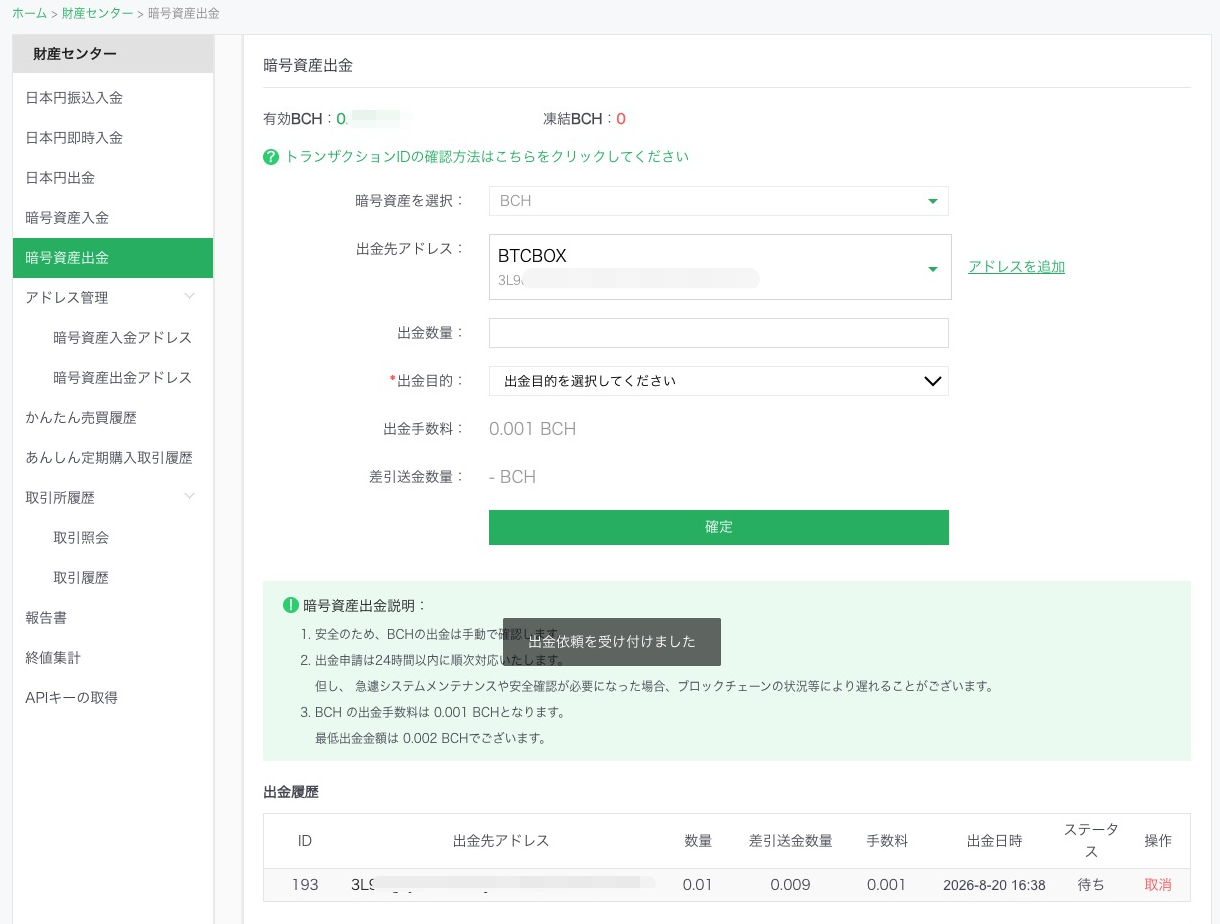
Task: Click the 0.01 quantity cell
Action: [x=697, y=885]
